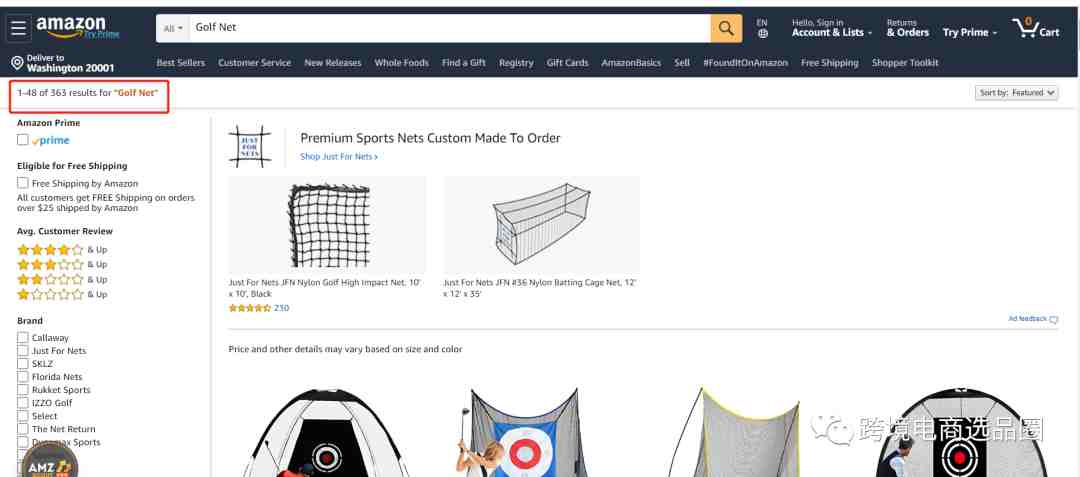This screenshot has height=477, width=1080.
Task: Click the orange search magnifier button
Action: click(726, 28)
